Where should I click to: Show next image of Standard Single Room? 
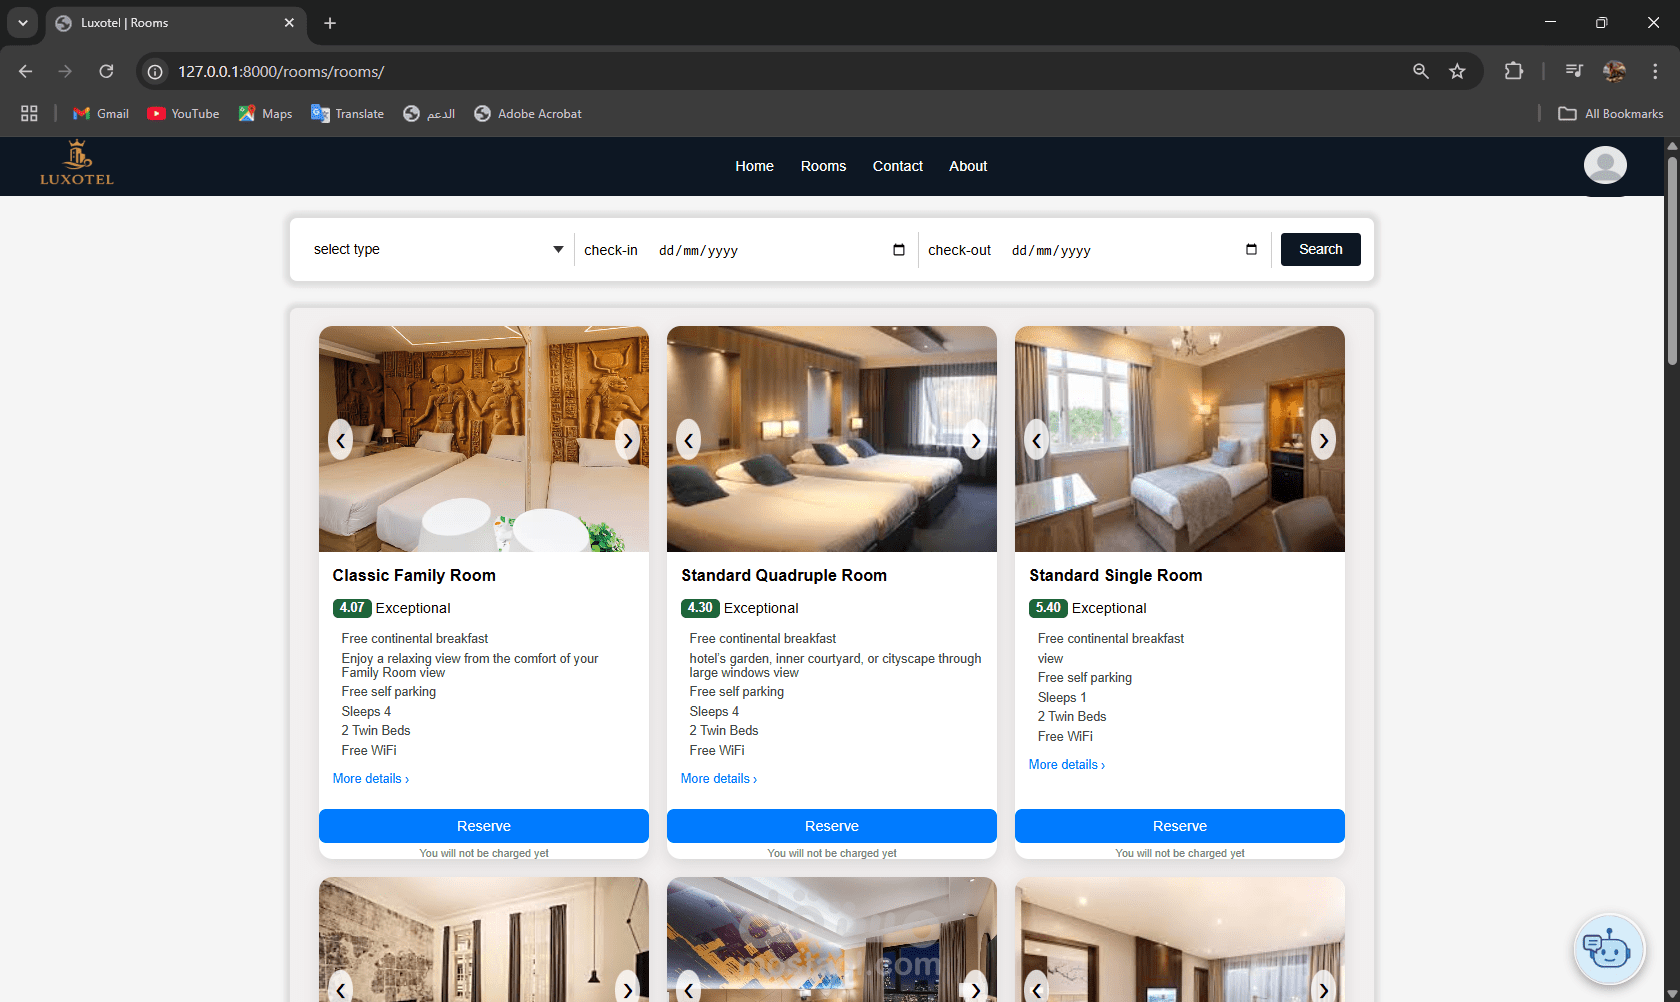pyautogui.click(x=1323, y=440)
